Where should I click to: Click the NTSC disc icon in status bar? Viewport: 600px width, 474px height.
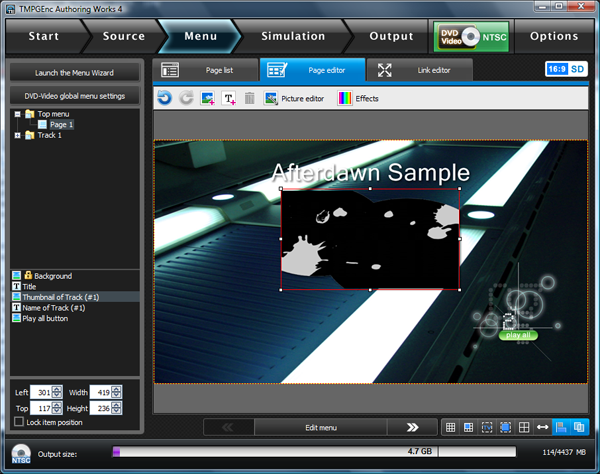[21, 454]
